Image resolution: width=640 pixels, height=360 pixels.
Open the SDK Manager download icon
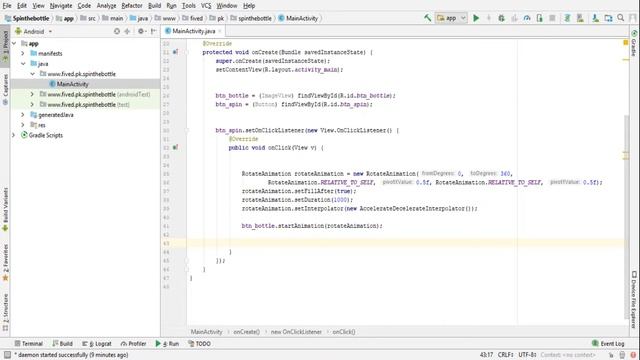click(x=596, y=18)
